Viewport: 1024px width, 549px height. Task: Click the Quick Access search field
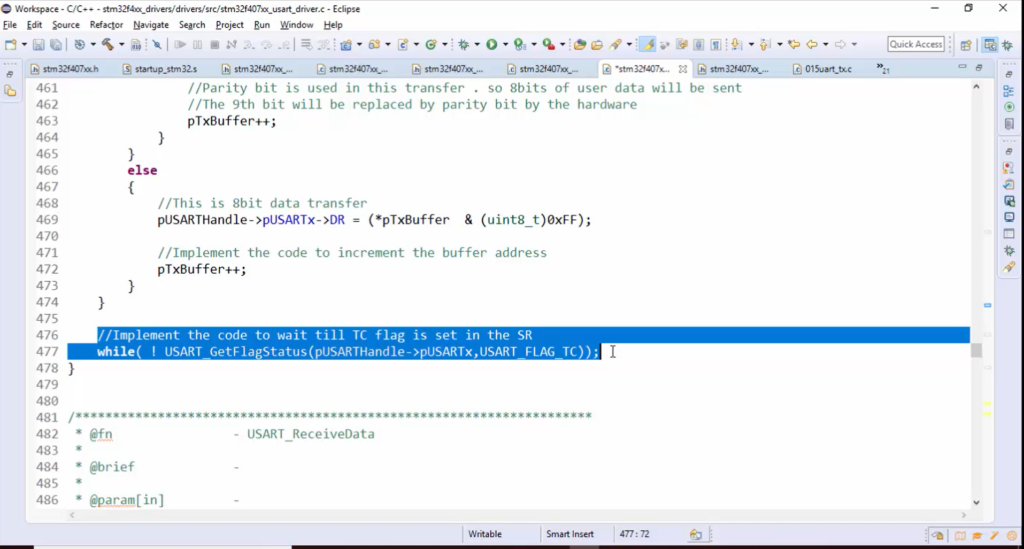[x=916, y=44]
